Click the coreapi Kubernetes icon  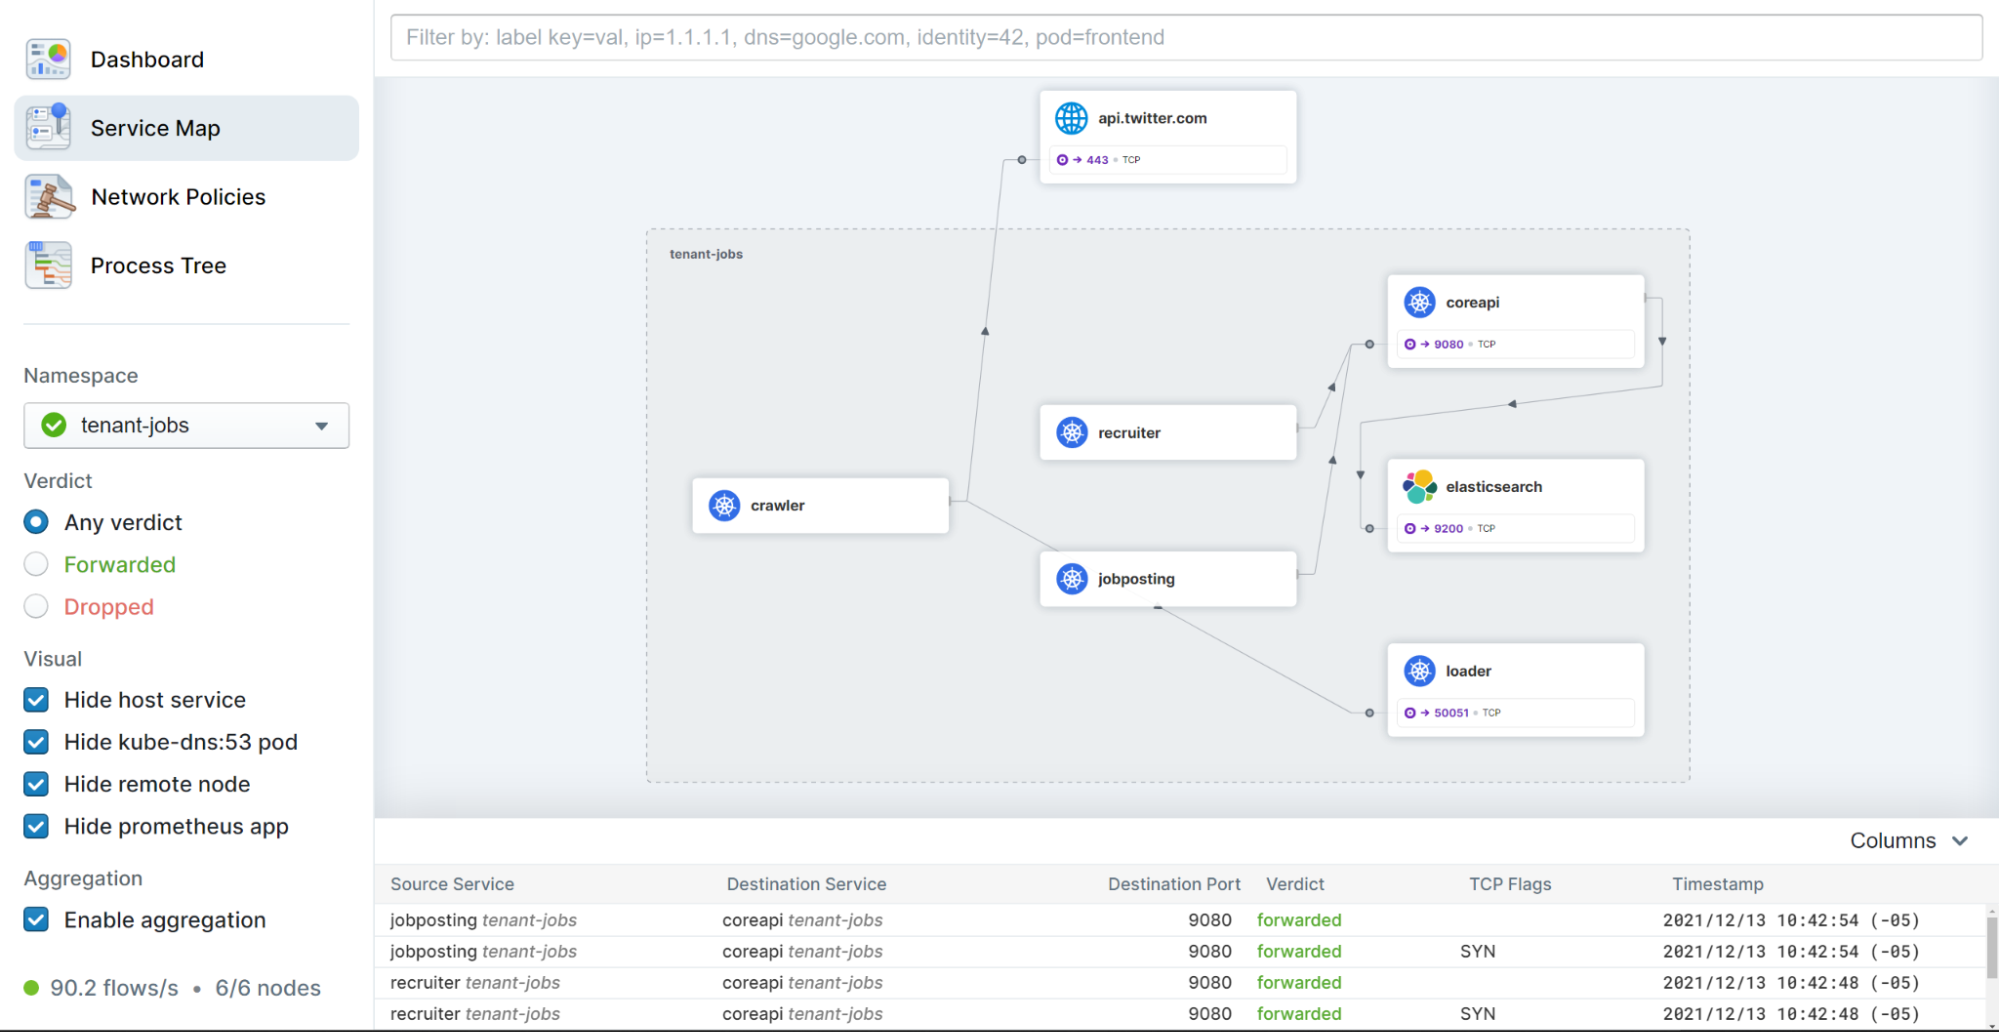(1419, 302)
